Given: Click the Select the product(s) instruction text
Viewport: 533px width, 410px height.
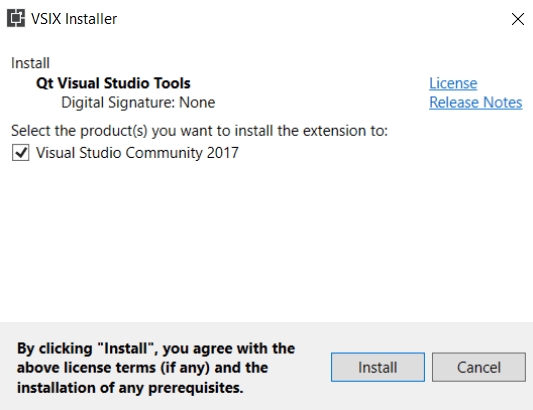Looking at the screenshot, I should click(x=199, y=131).
